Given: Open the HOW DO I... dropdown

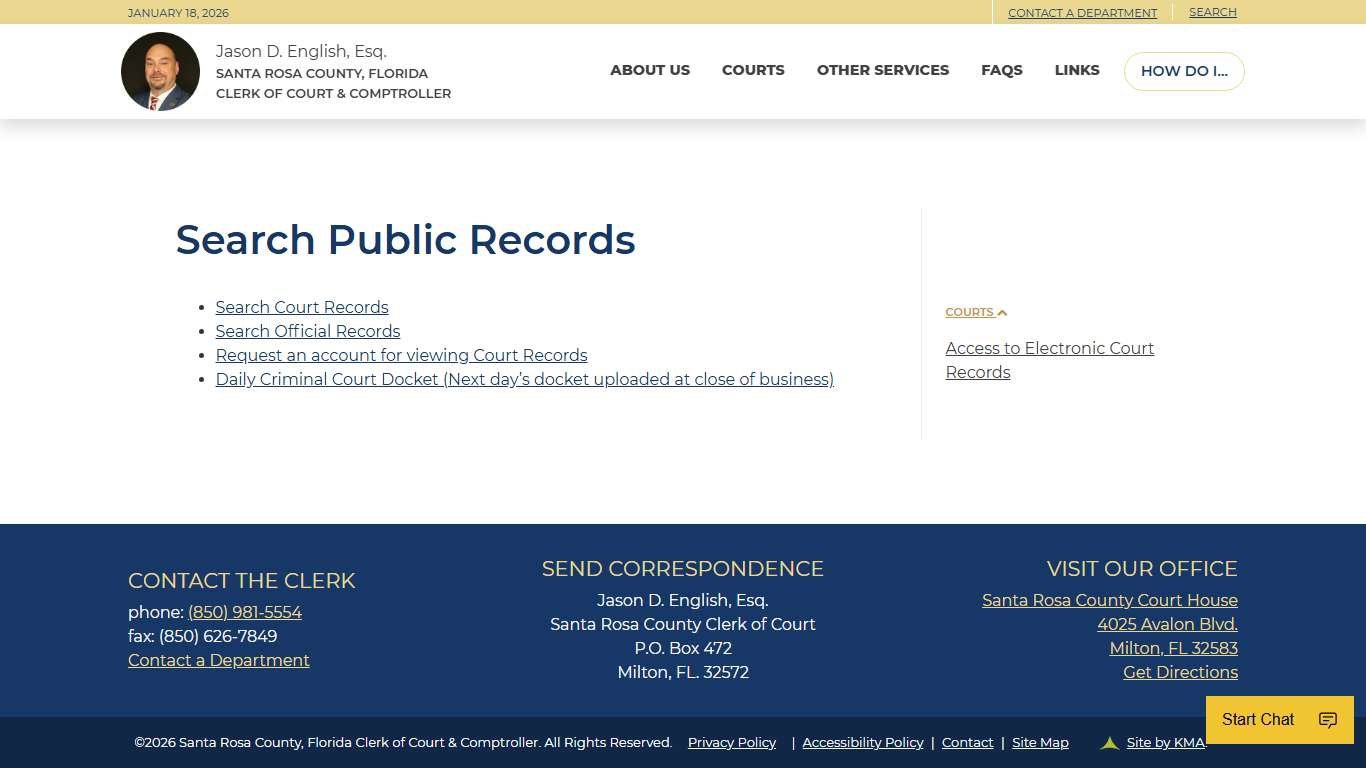Looking at the screenshot, I should tap(1184, 71).
